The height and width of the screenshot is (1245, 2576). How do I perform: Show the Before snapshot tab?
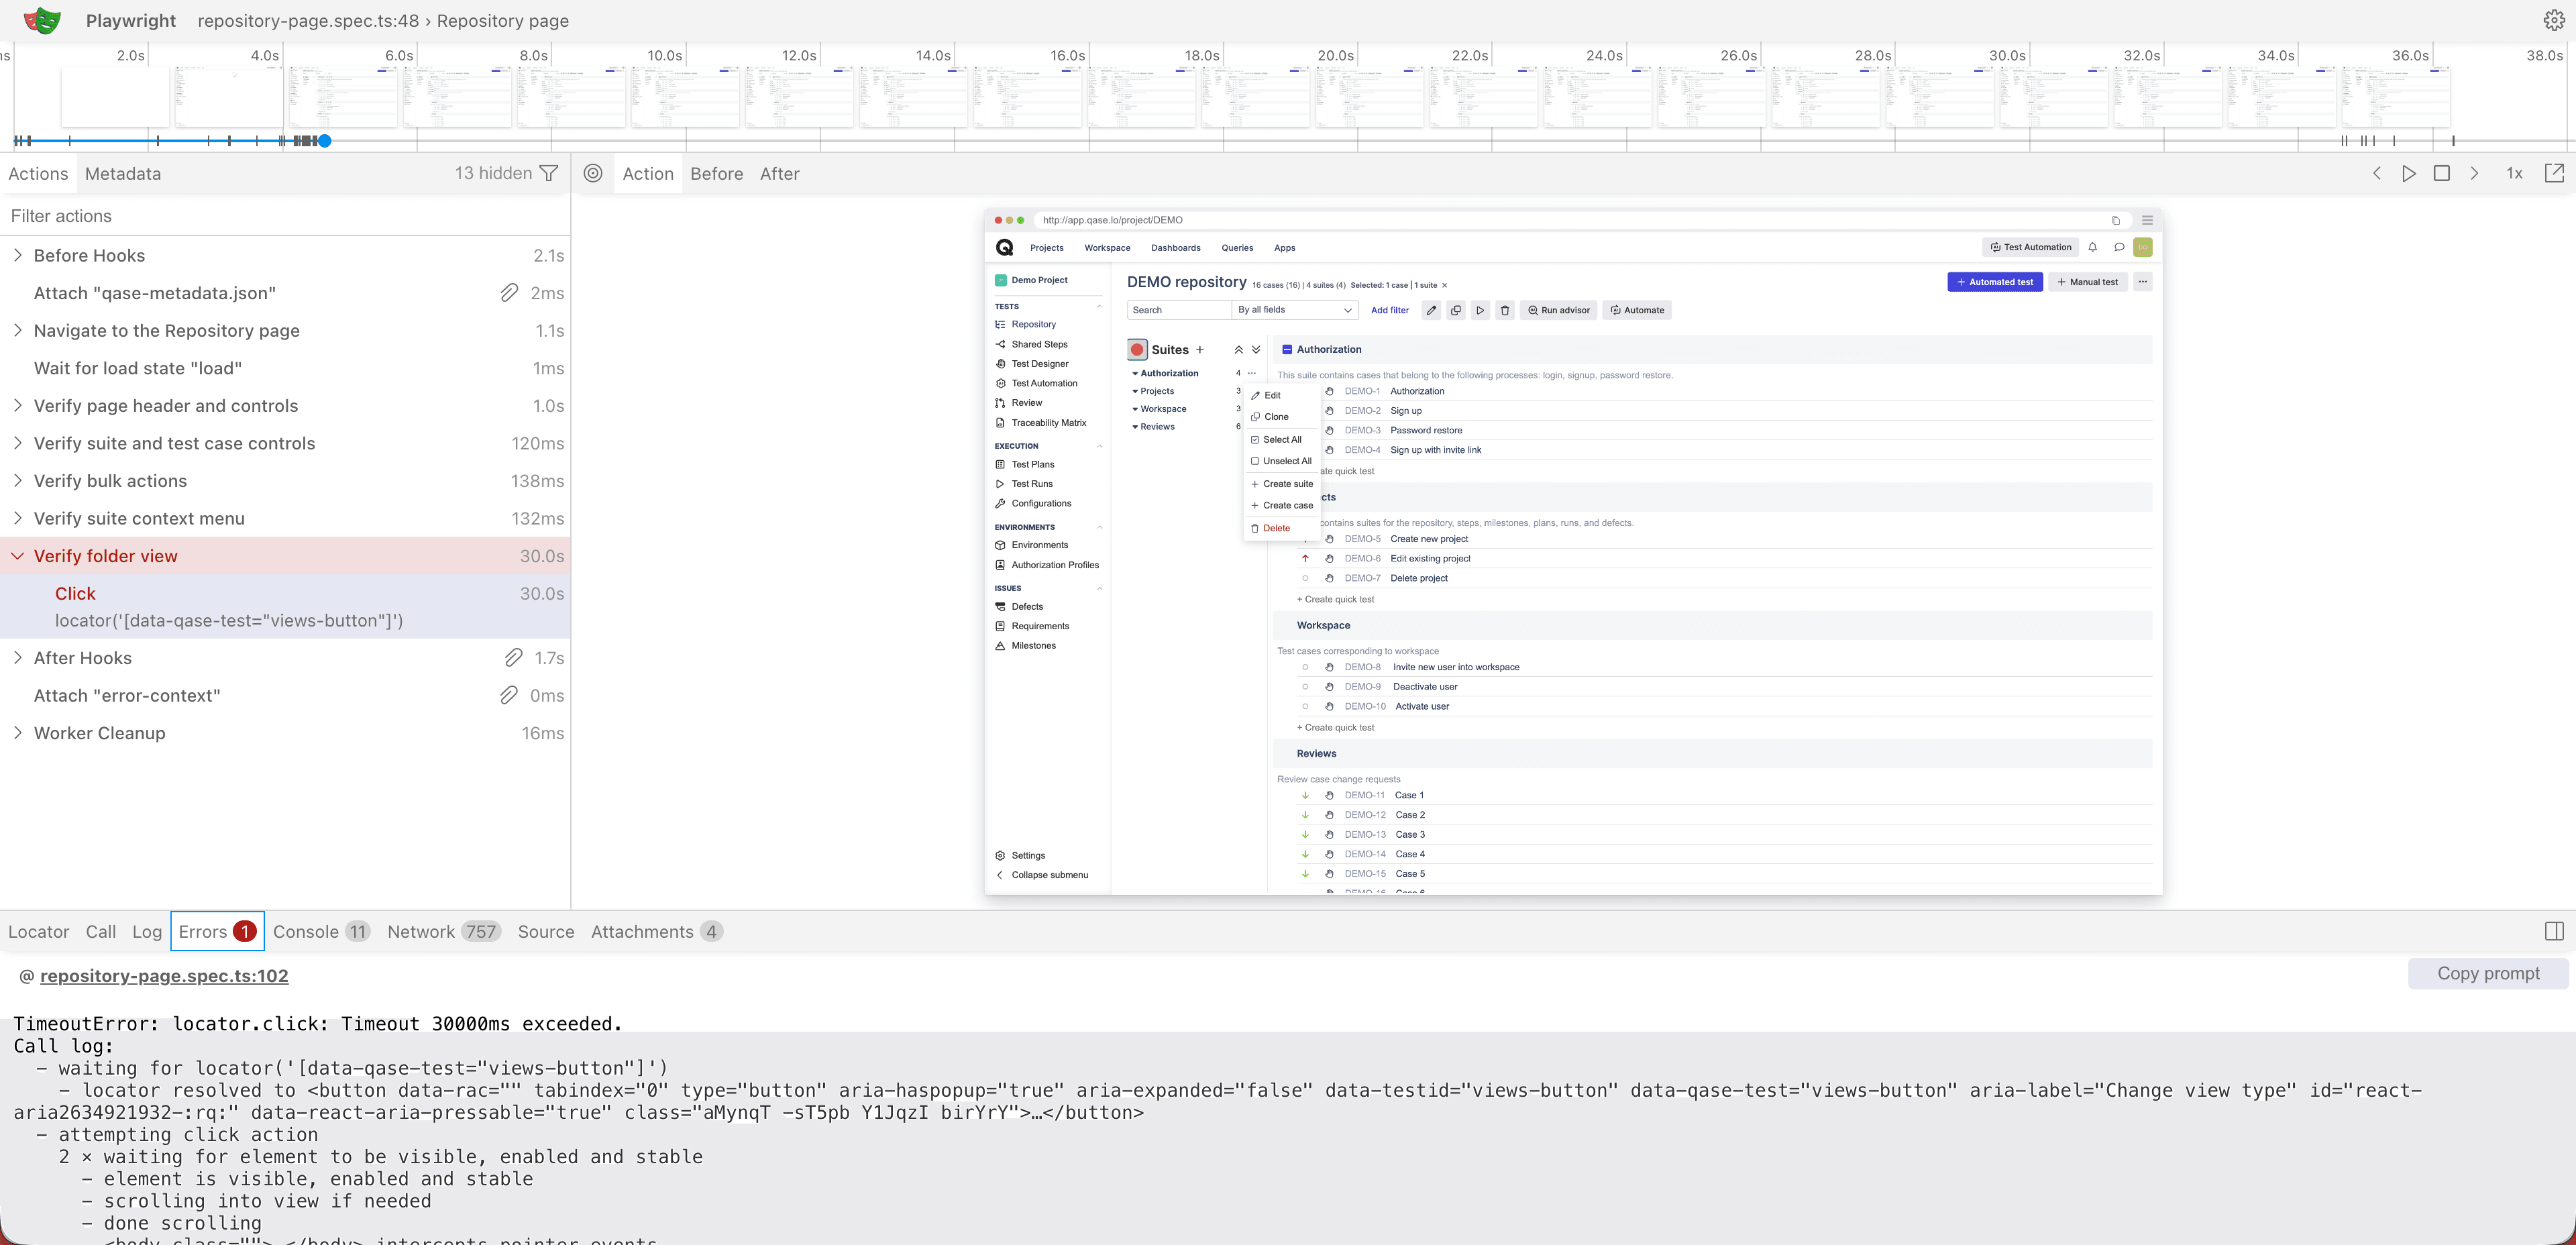pyautogui.click(x=717, y=173)
